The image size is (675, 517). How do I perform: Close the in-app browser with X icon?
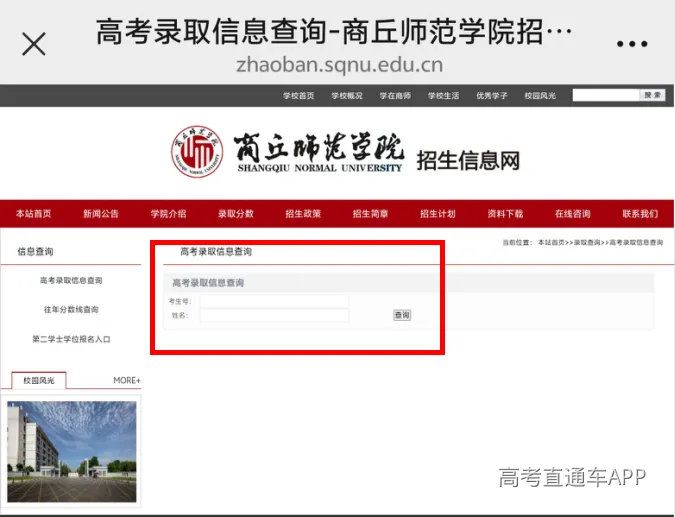pos(34,44)
